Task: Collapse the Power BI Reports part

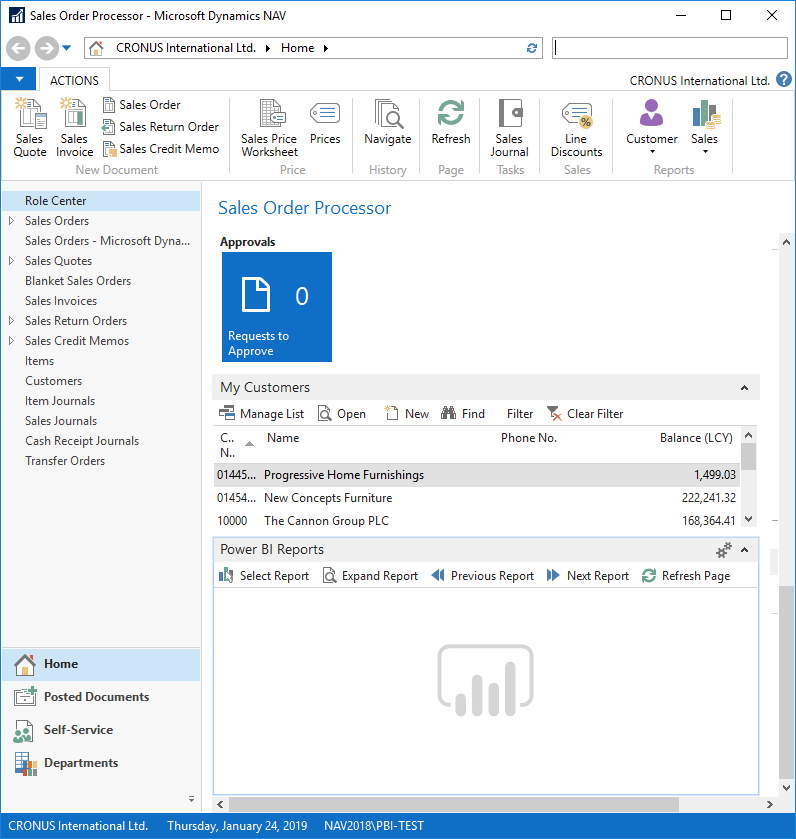Action: pos(744,550)
